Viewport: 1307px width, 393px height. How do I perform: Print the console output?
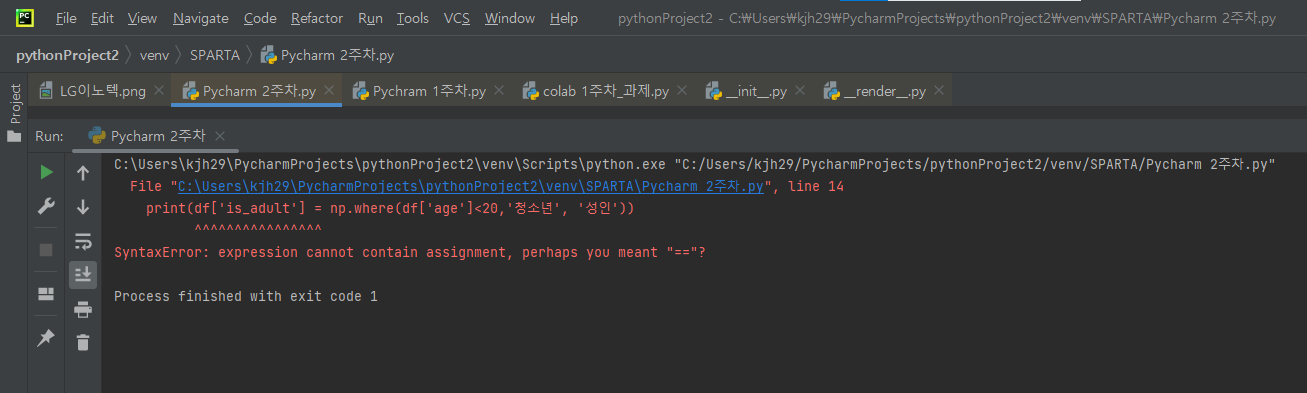point(83,309)
